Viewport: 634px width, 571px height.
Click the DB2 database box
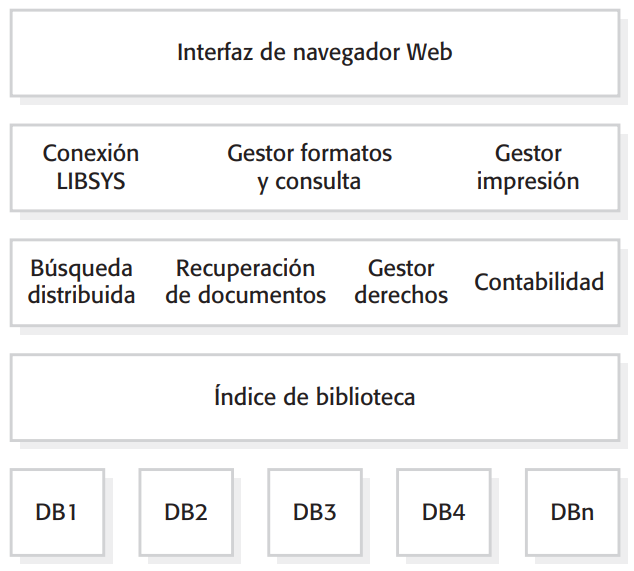186,512
